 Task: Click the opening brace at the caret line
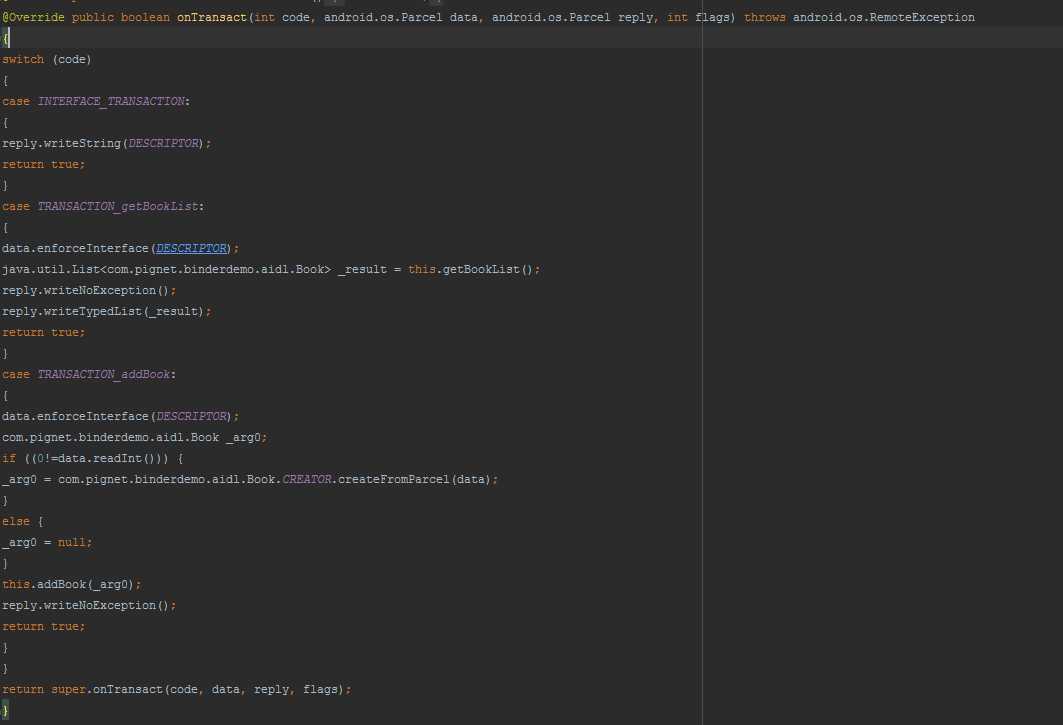[x=5, y=38]
